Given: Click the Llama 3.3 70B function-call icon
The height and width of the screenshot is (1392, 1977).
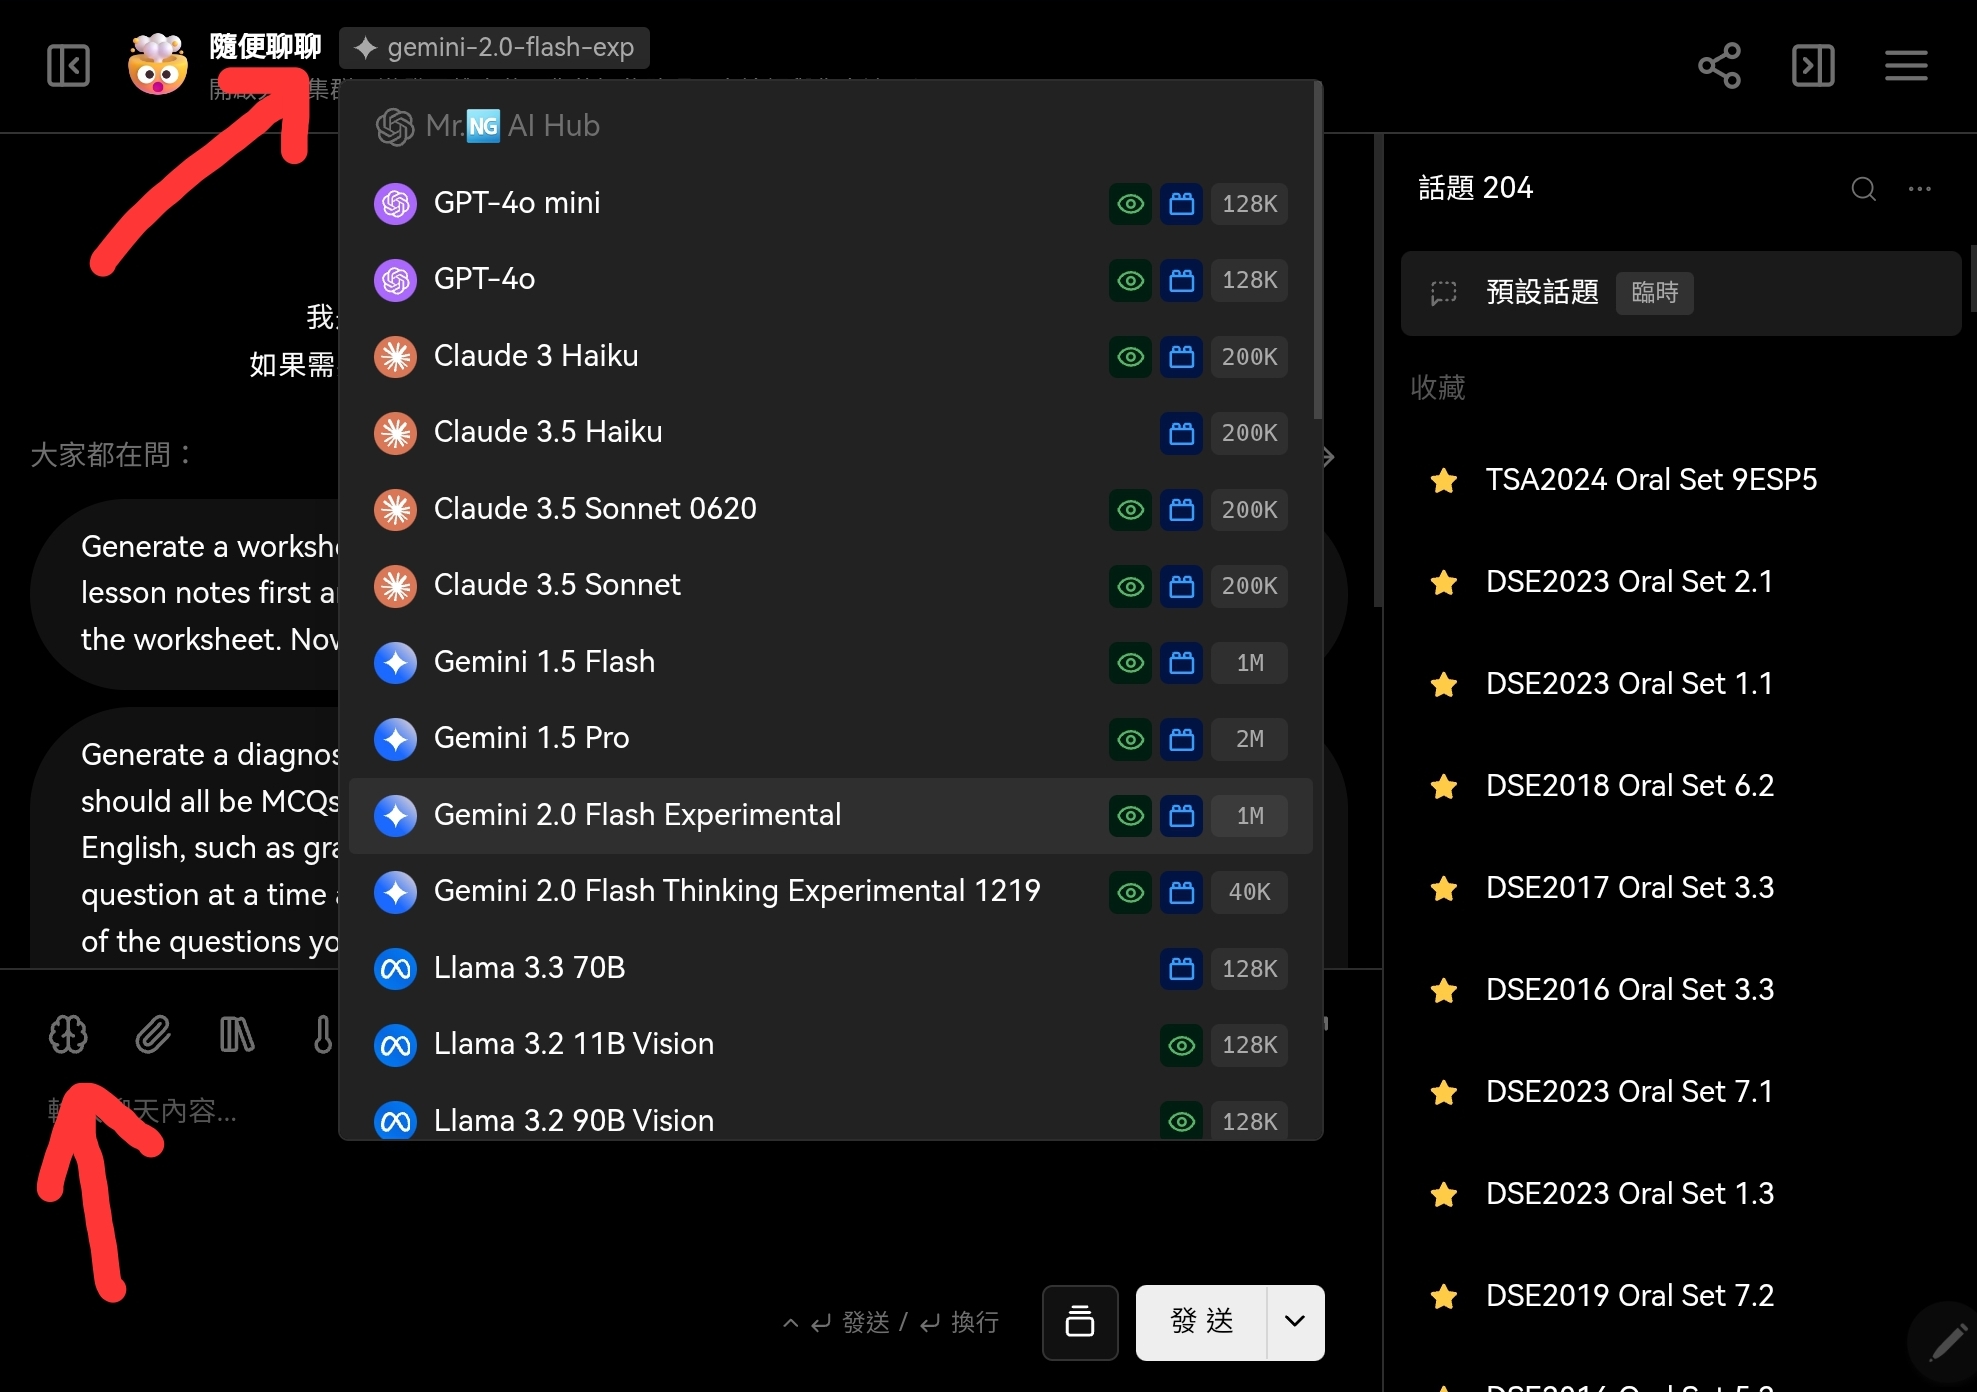Looking at the screenshot, I should tap(1181, 968).
